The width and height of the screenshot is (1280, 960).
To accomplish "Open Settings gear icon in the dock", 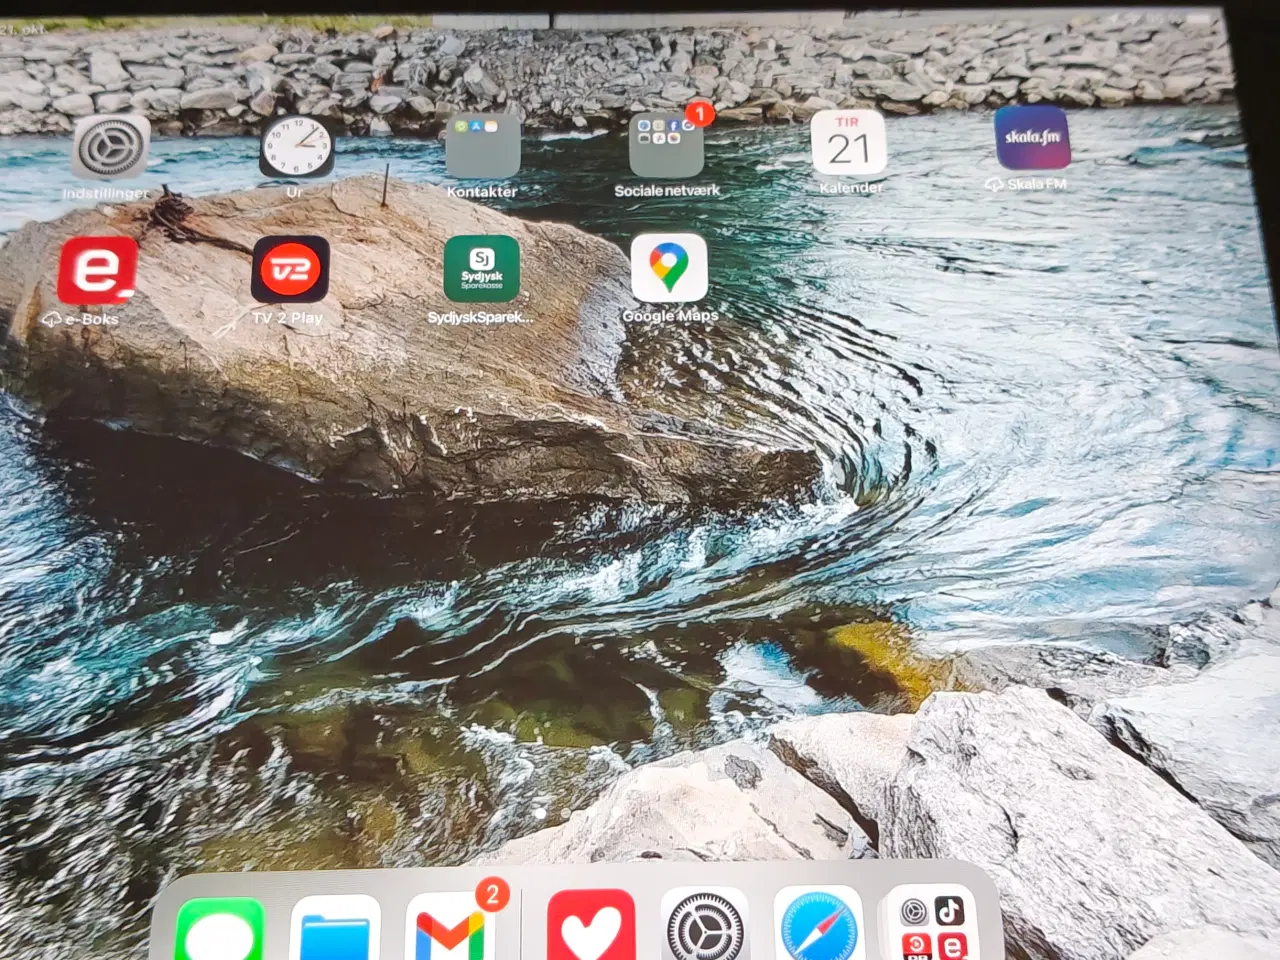I will [x=705, y=926].
